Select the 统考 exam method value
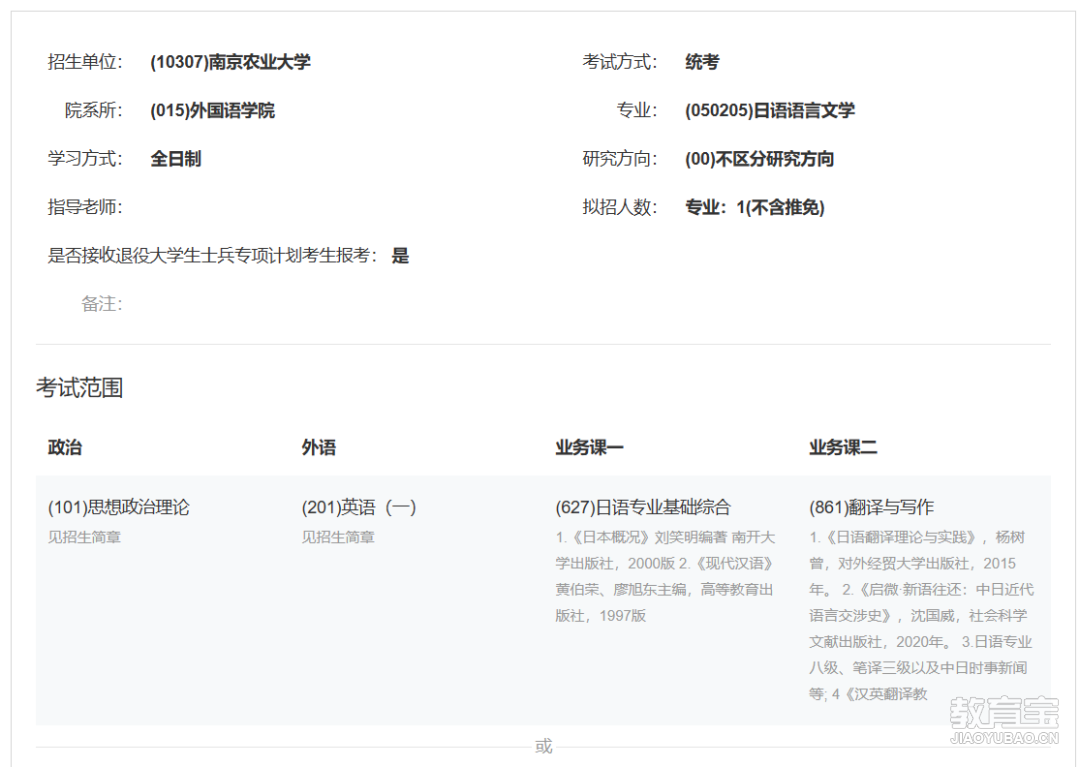Image resolution: width=1080 pixels, height=767 pixels. click(x=702, y=62)
